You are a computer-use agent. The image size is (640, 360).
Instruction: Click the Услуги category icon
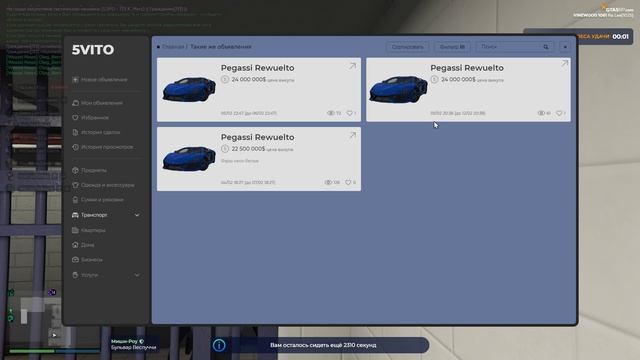(x=75, y=275)
